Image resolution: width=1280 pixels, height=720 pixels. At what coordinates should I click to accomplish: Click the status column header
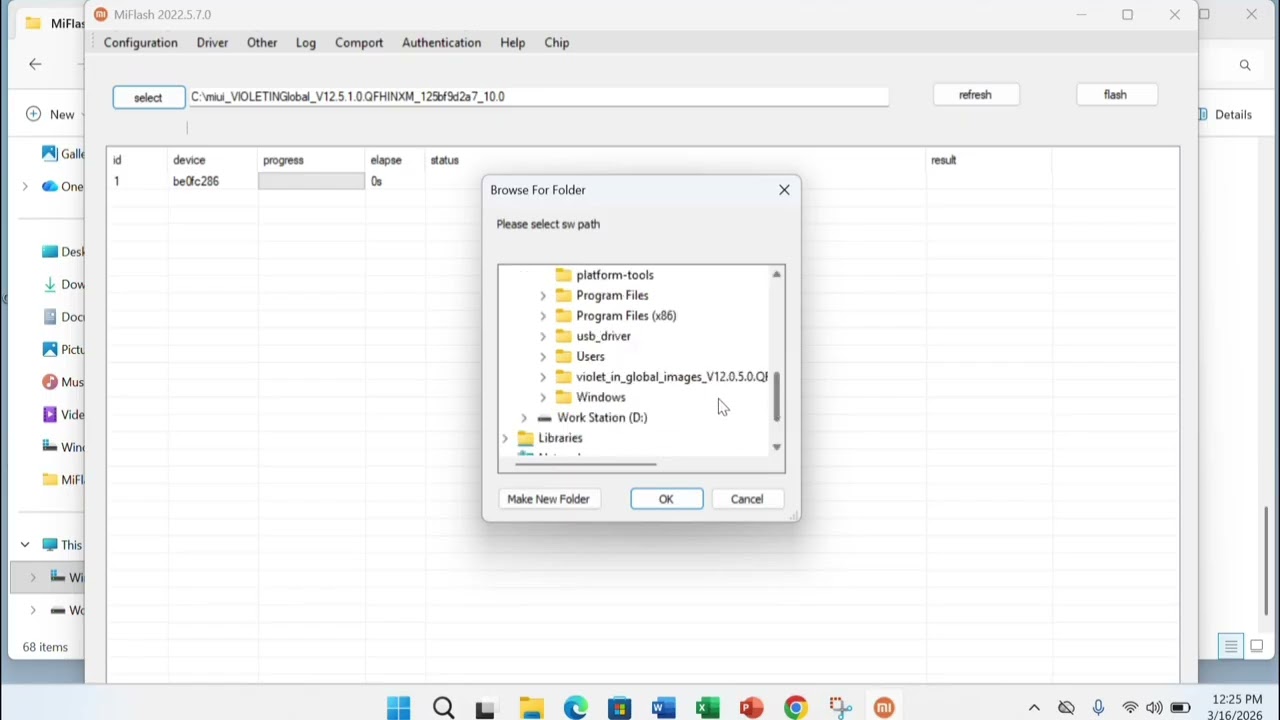(444, 160)
